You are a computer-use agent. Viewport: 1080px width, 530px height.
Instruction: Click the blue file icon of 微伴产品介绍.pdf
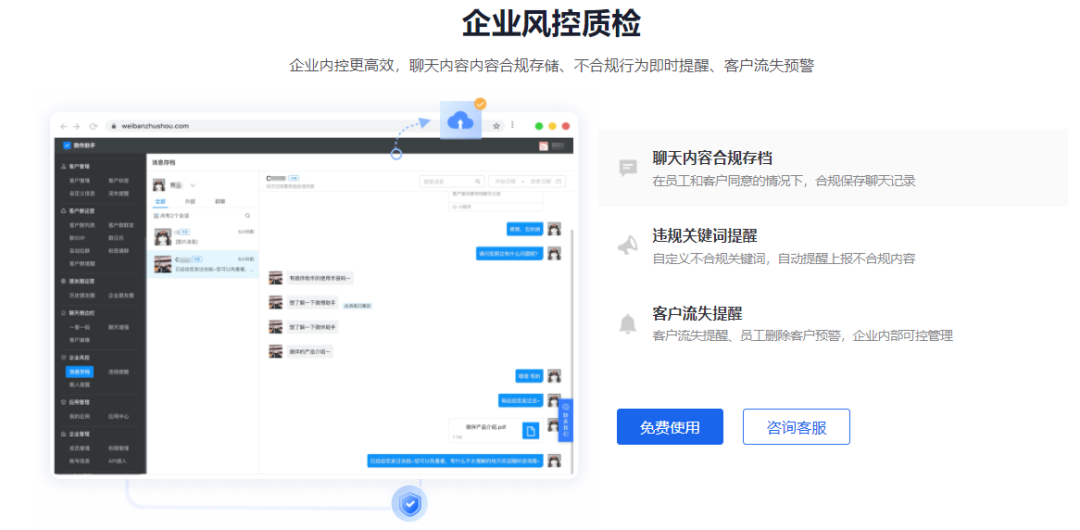click(x=530, y=431)
